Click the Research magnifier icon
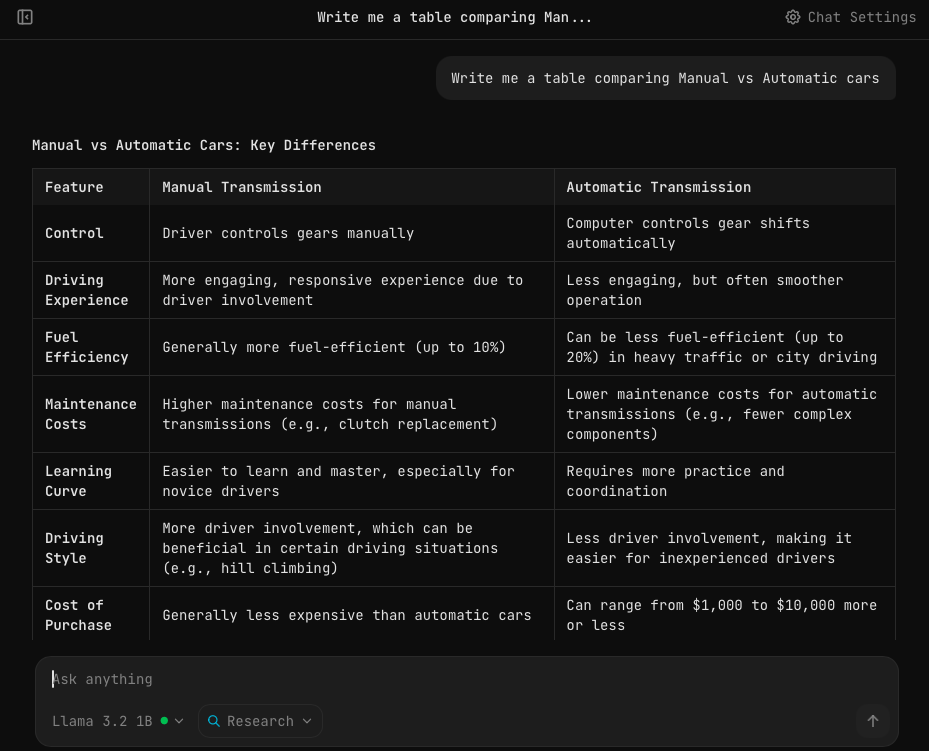The height and width of the screenshot is (751, 929). (x=214, y=721)
